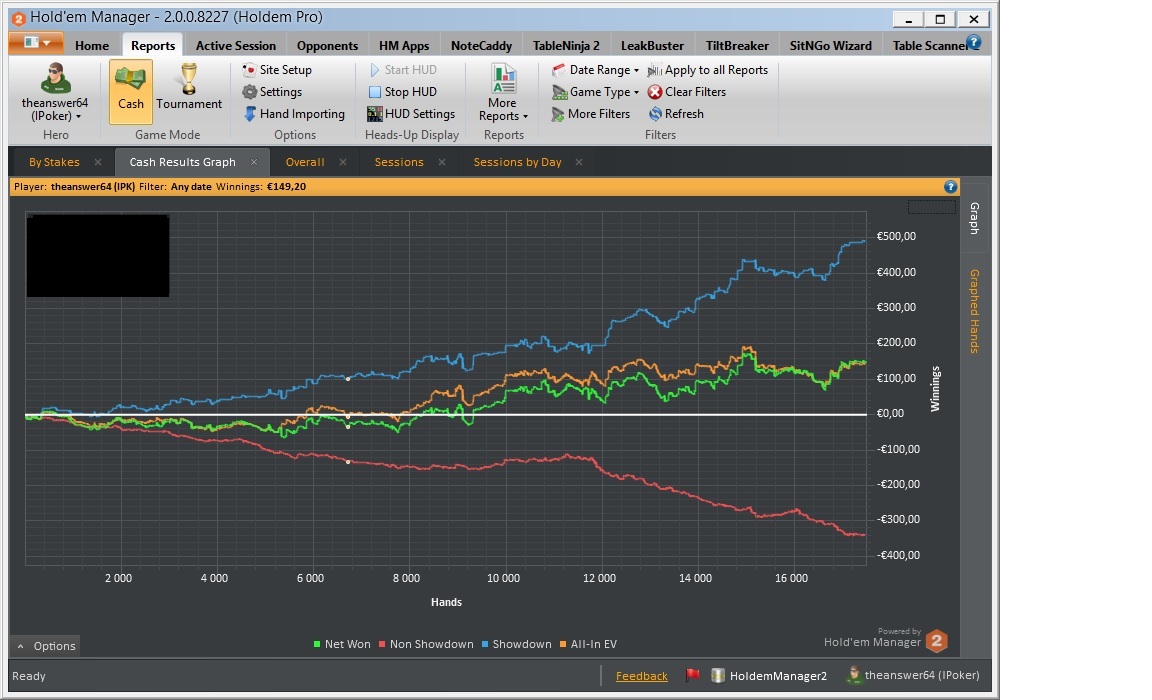1152x700 pixels.
Task: Open the Active Session tab
Action: (x=236, y=46)
